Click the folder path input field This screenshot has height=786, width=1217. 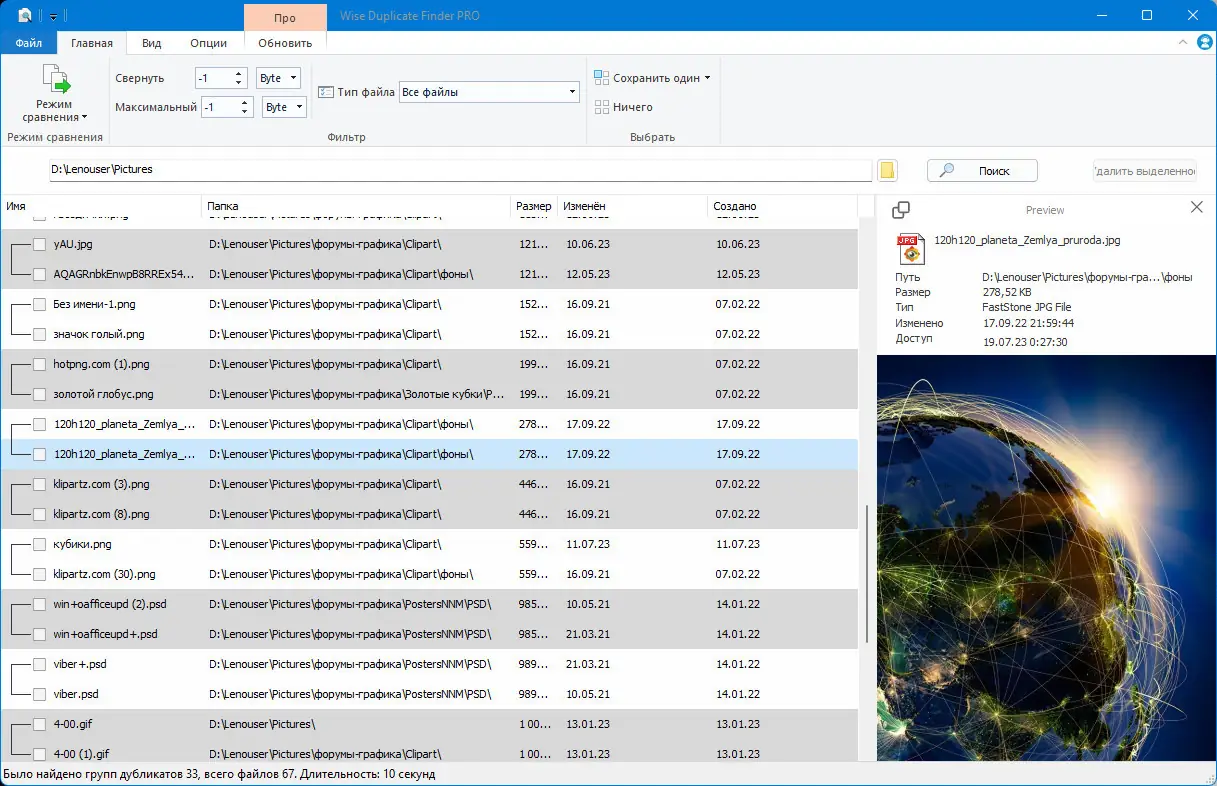(x=460, y=170)
